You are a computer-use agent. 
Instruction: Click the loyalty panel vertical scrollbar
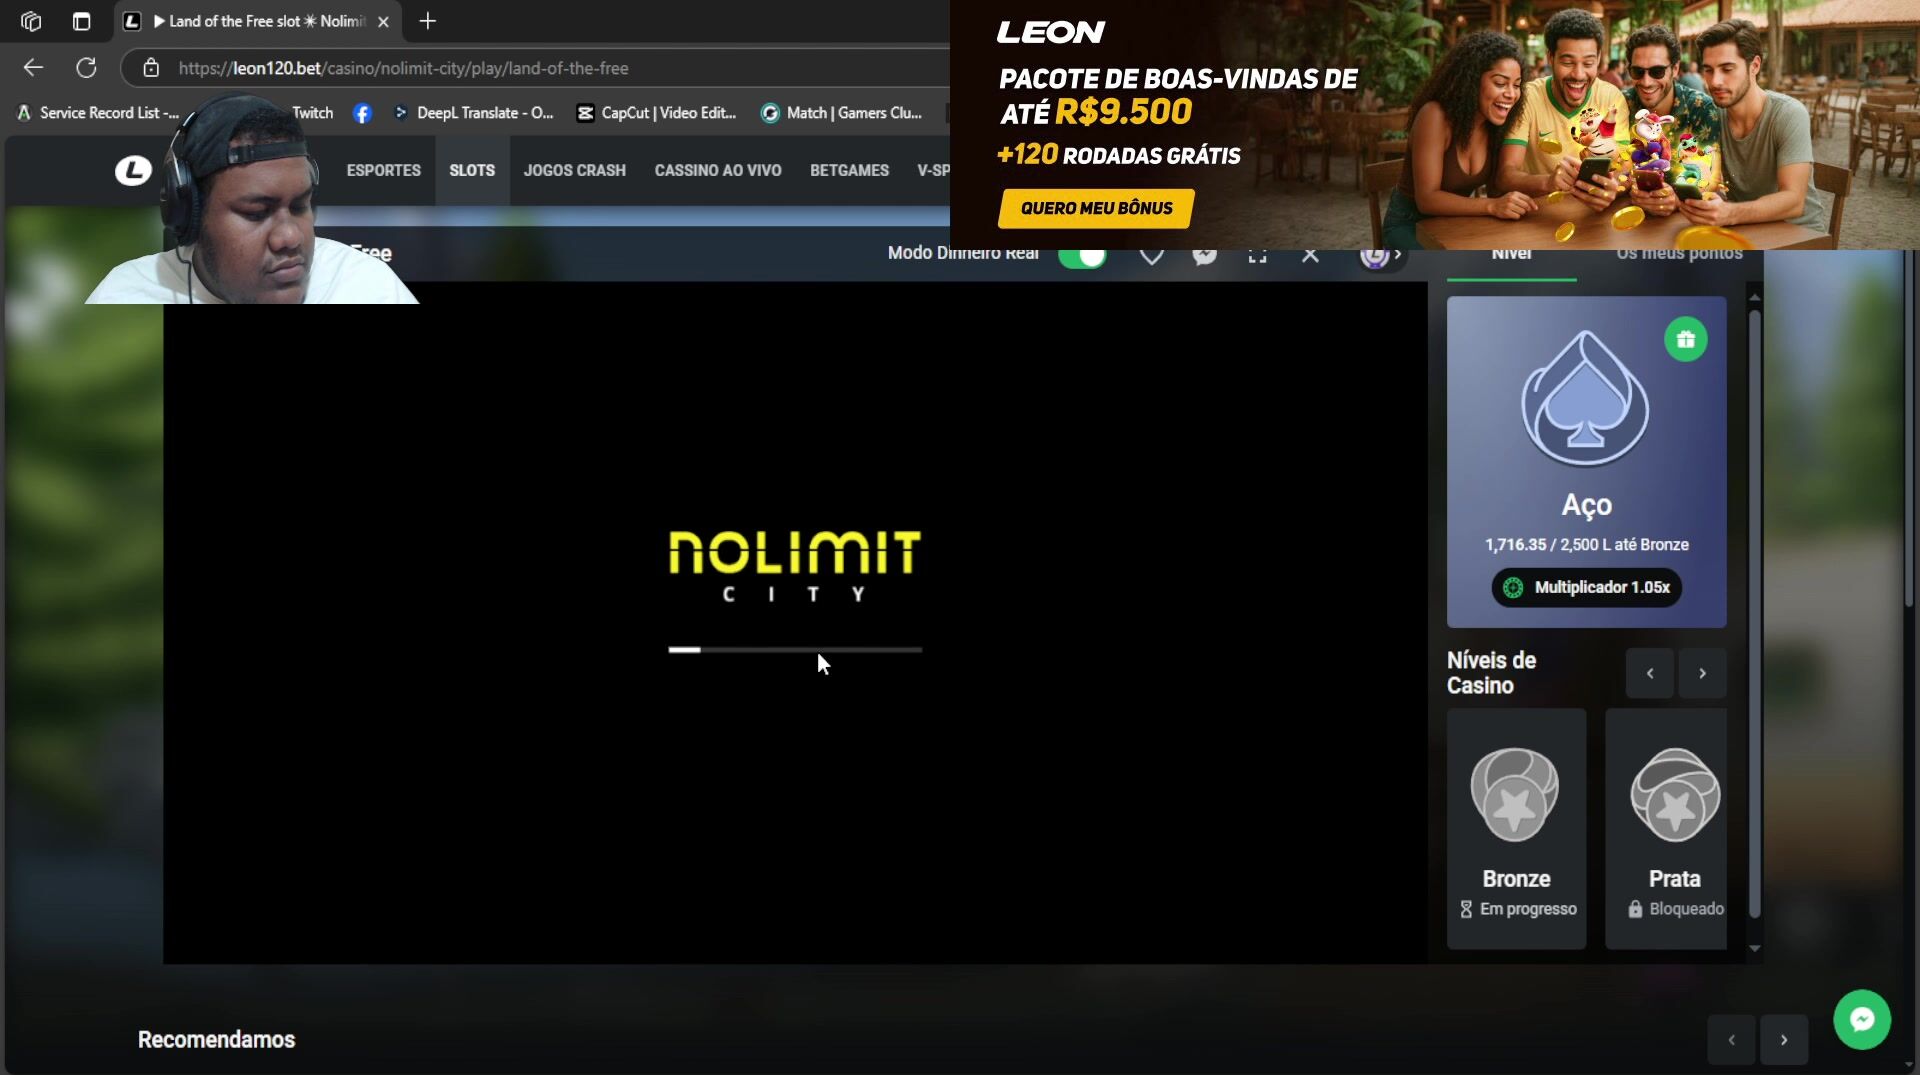coord(1754,613)
